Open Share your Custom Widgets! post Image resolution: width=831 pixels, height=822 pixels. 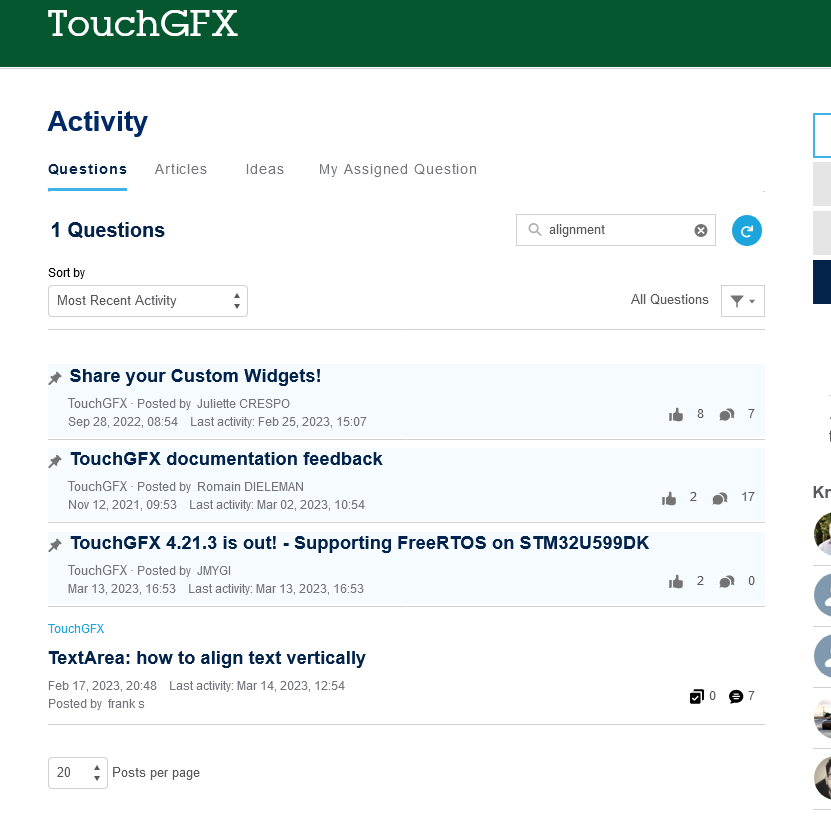(x=196, y=376)
